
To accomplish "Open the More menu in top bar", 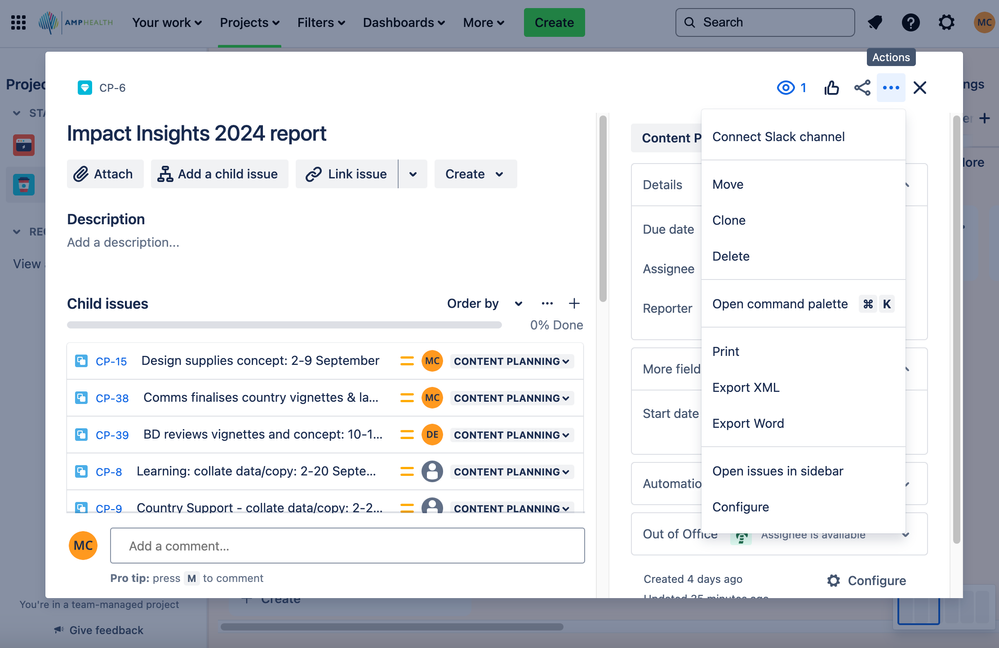I will coord(484,22).
